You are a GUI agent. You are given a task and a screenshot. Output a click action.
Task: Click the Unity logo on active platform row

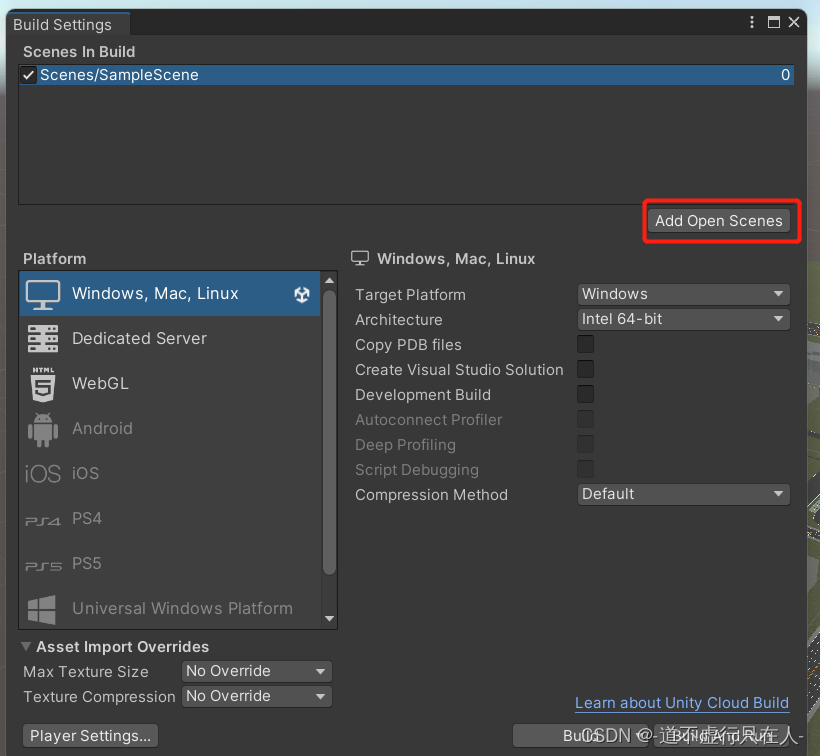click(302, 294)
